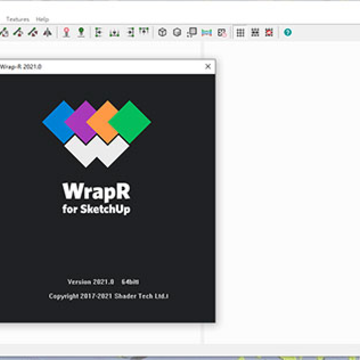Open the Help menu
This screenshot has height=360, width=360.
coord(42,19)
